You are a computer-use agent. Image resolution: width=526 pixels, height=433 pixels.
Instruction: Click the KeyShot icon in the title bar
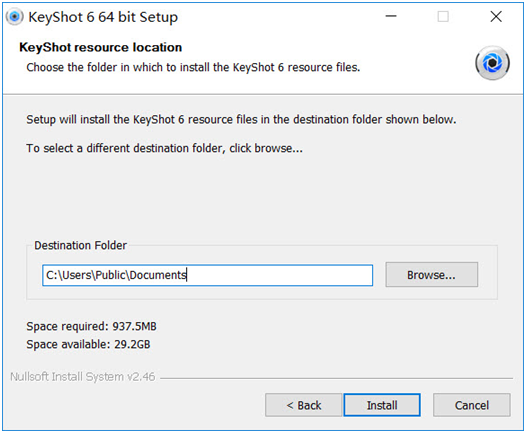point(14,16)
